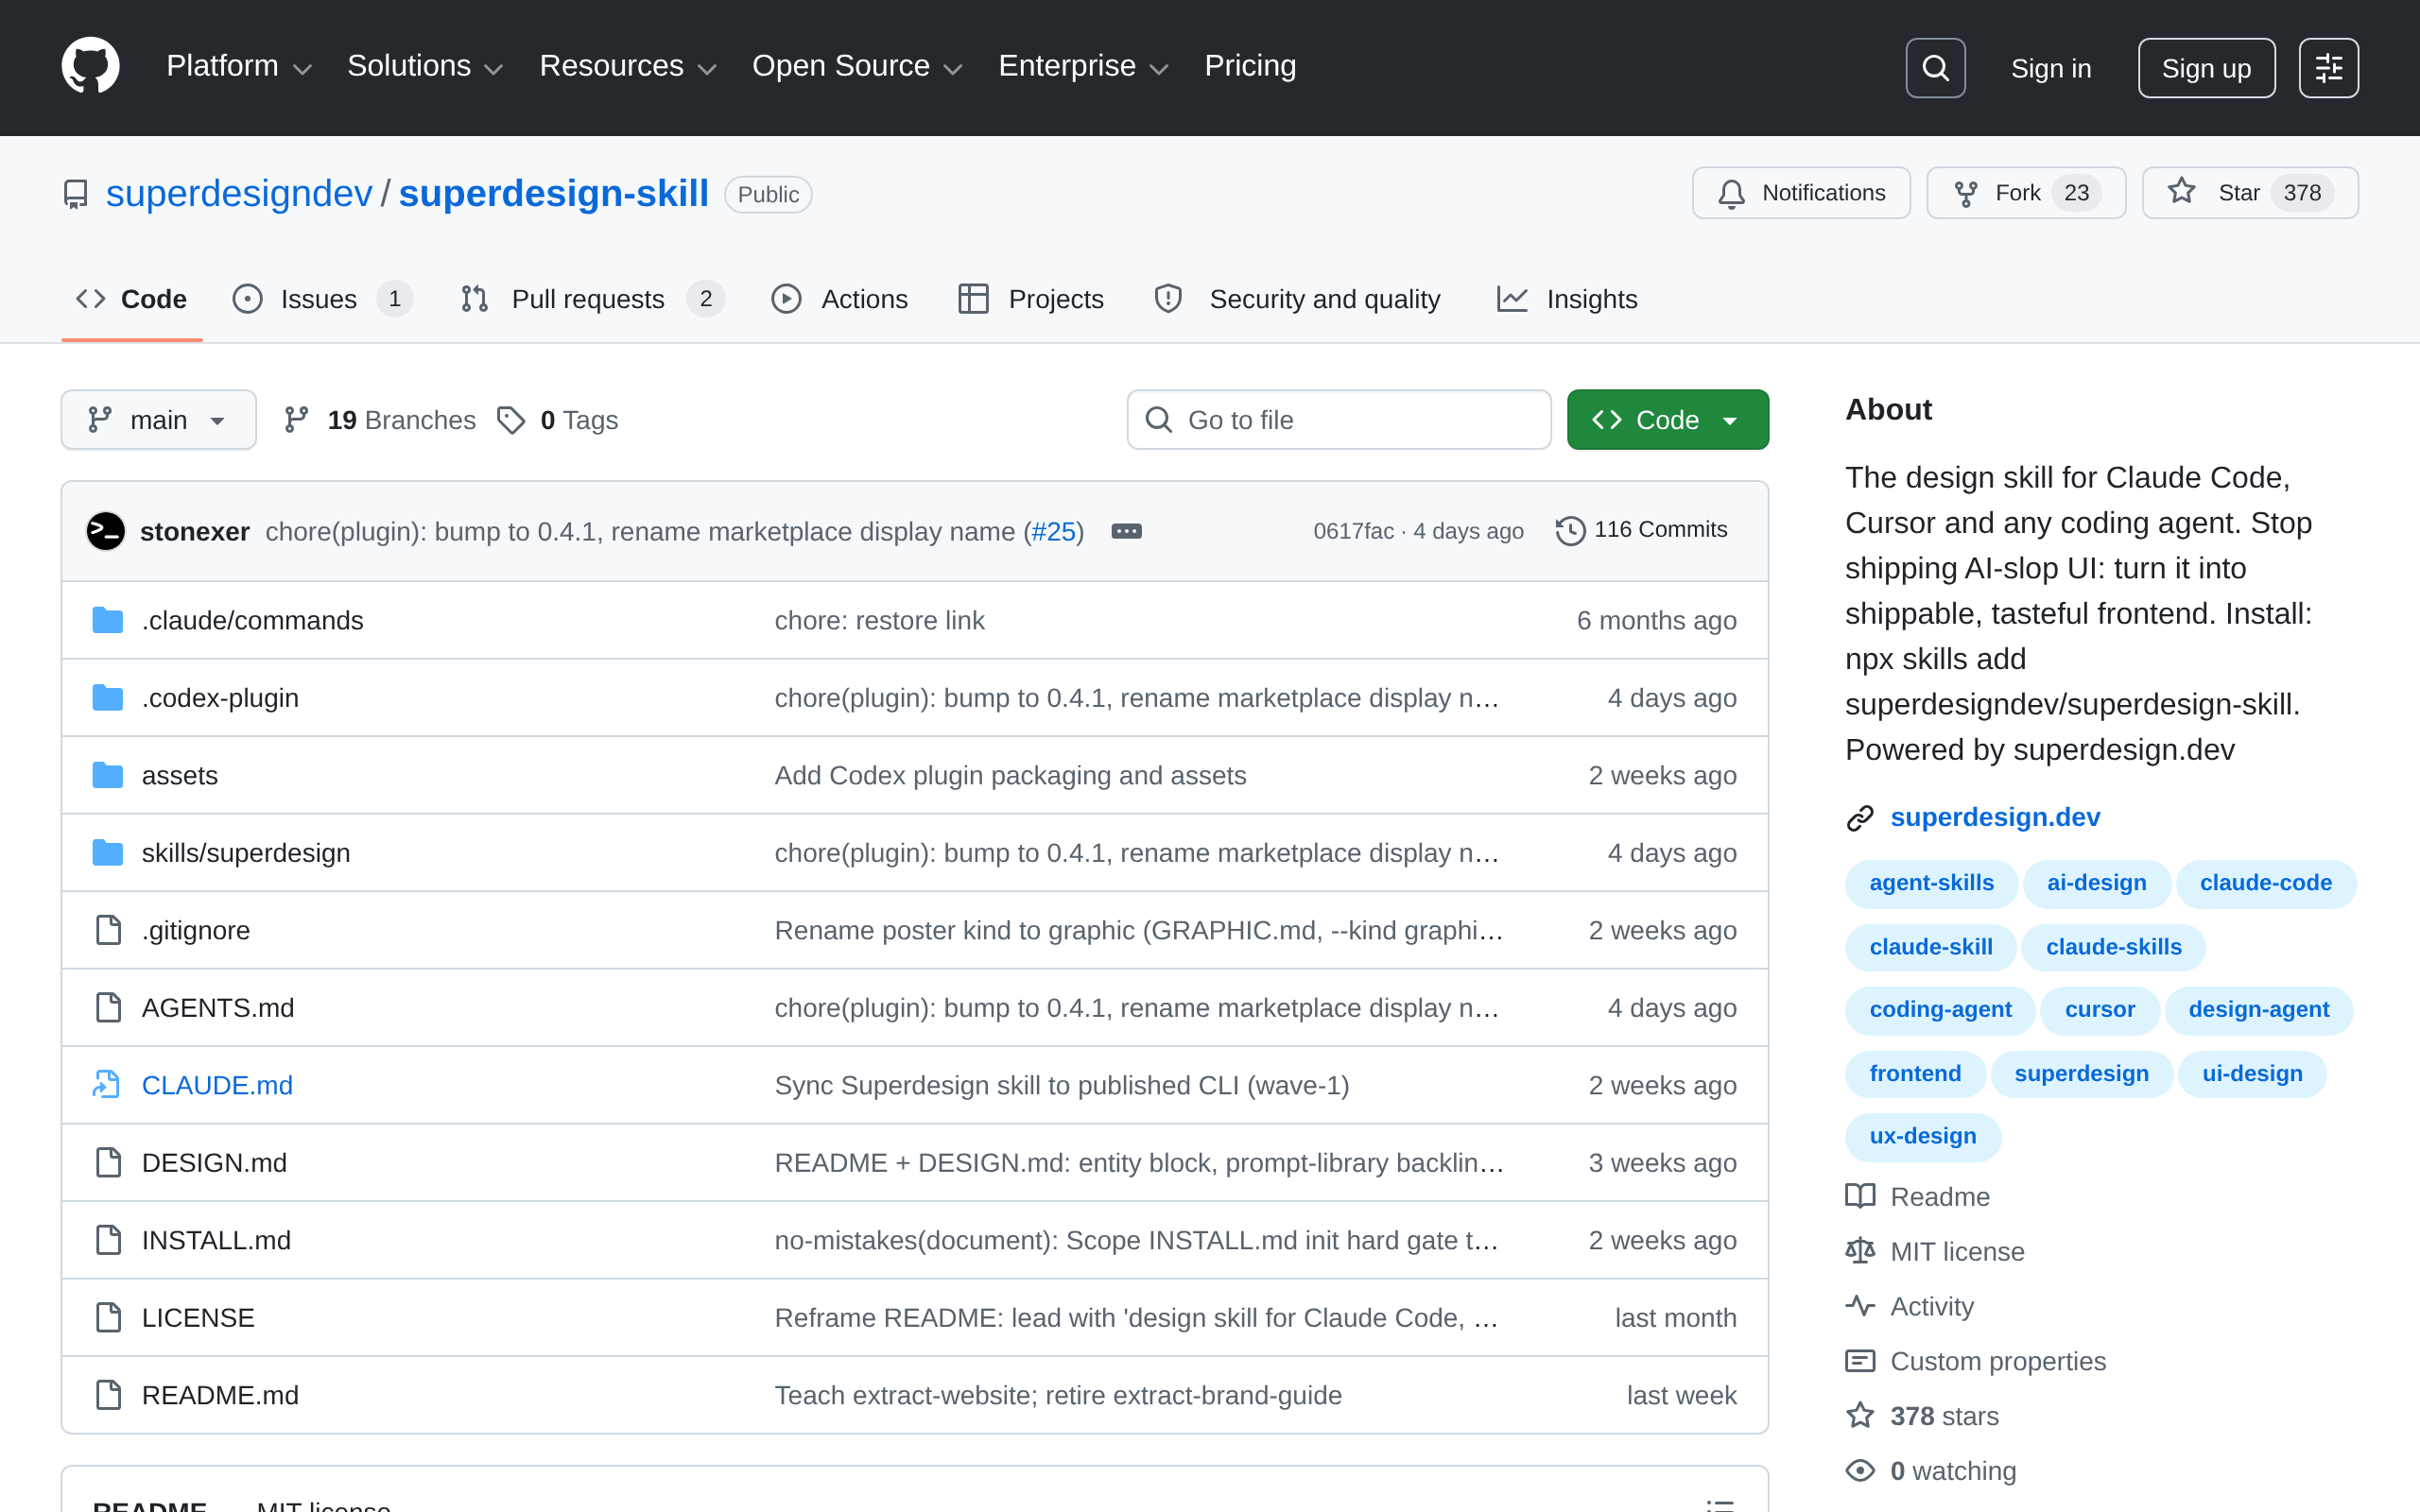The image size is (2420, 1512).
Task: Click the Sign in link
Action: [2051, 68]
